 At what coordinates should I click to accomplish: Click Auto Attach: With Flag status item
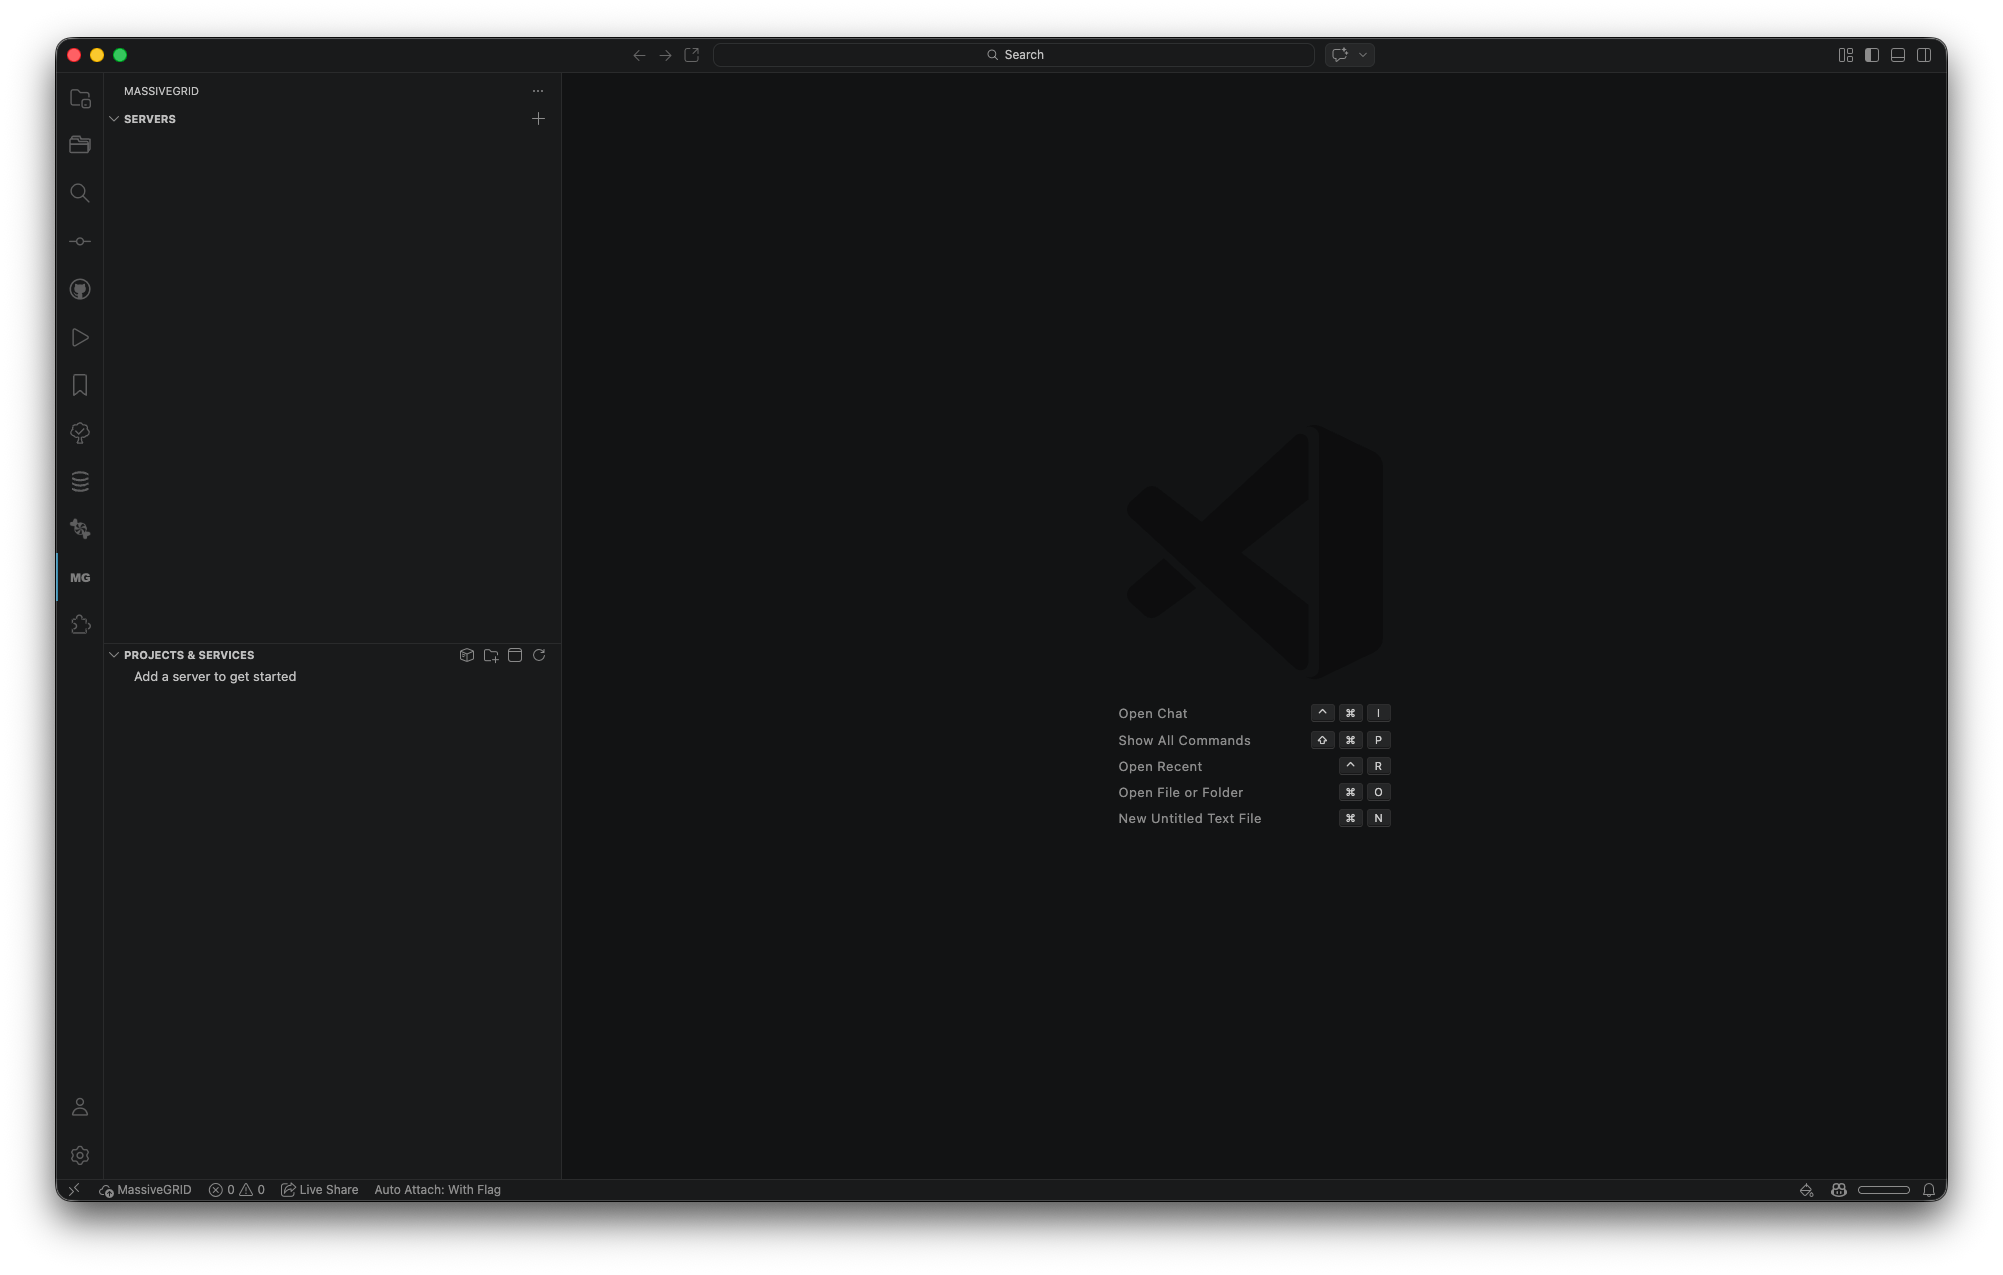pos(437,1190)
